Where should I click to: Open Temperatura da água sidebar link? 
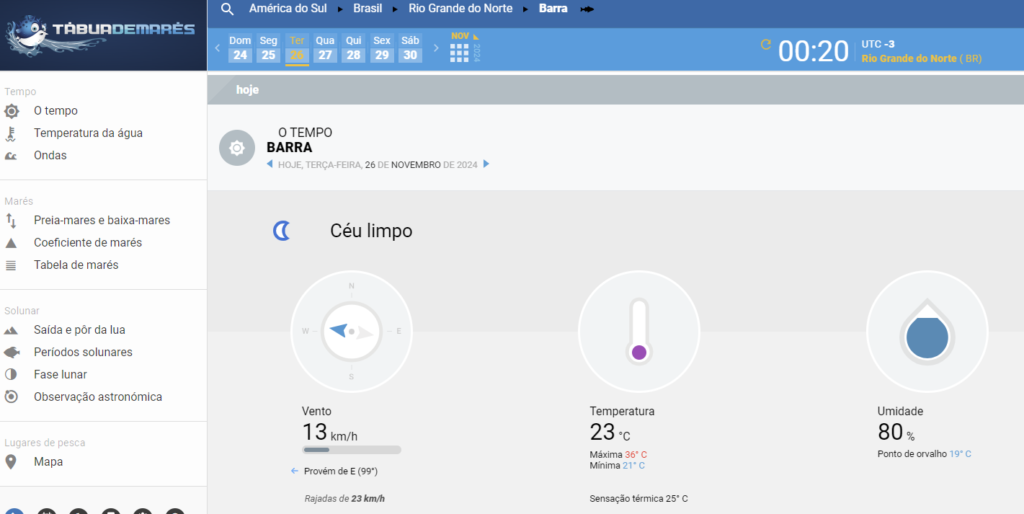click(88, 133)
